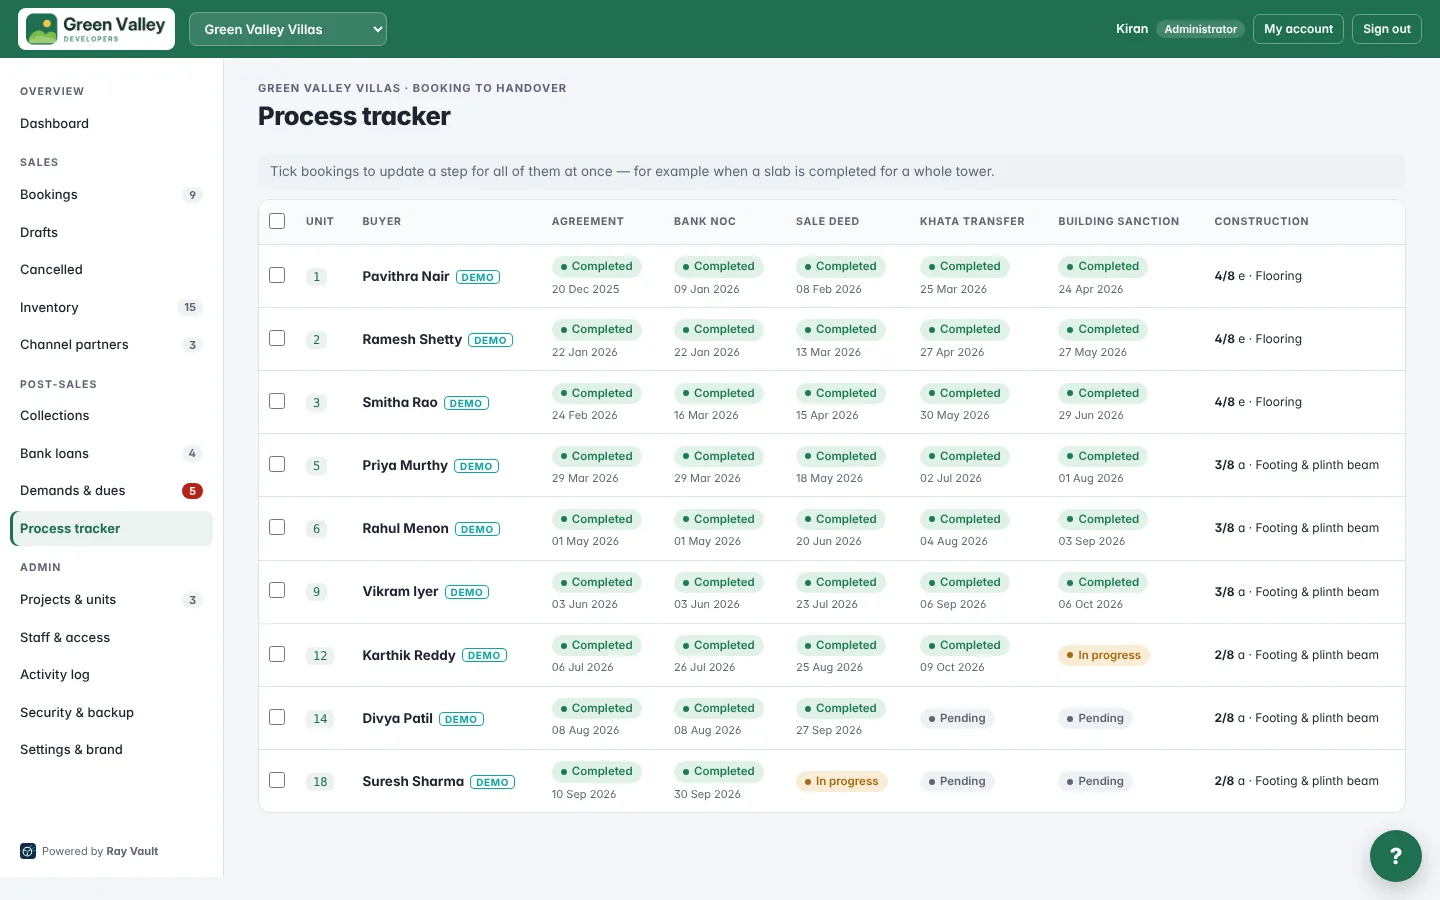Image resolution: width=1440 pixels, height=900 pixels.
Task: Select the Ramesh Shetty booking checkbox
Action: coord(277,338)
